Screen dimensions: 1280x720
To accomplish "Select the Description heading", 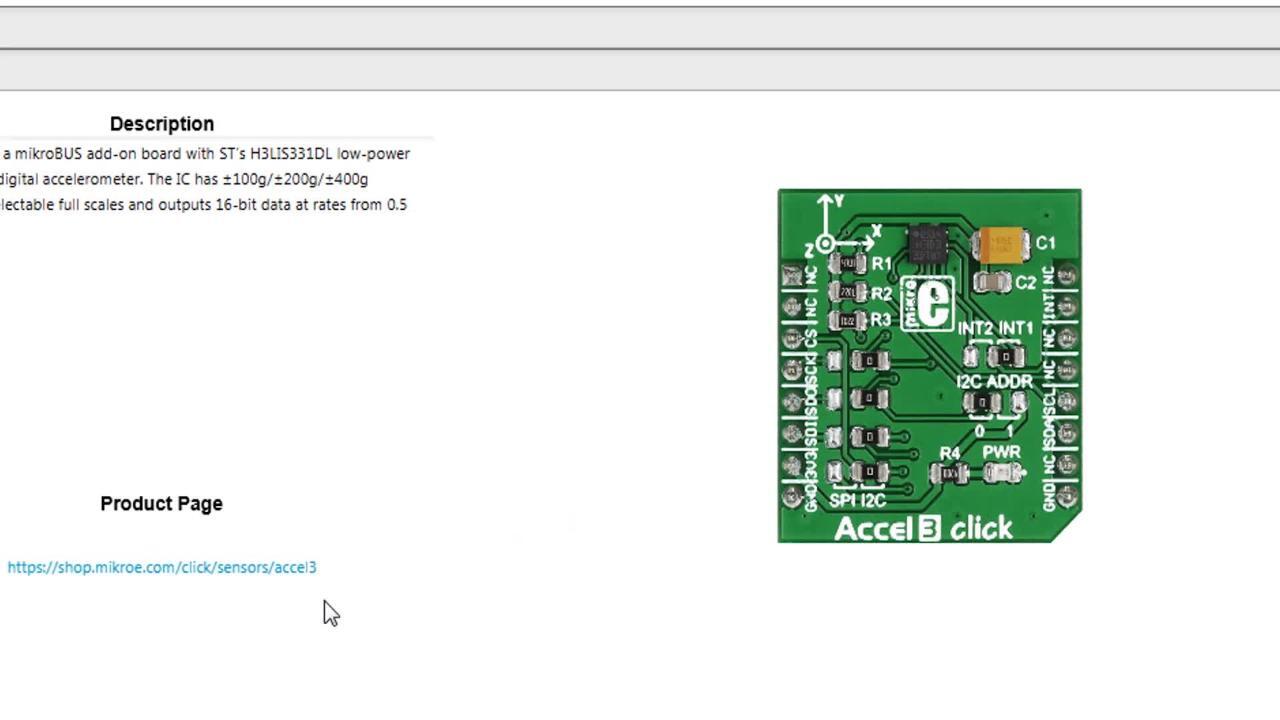I will [x=162, y=124].
